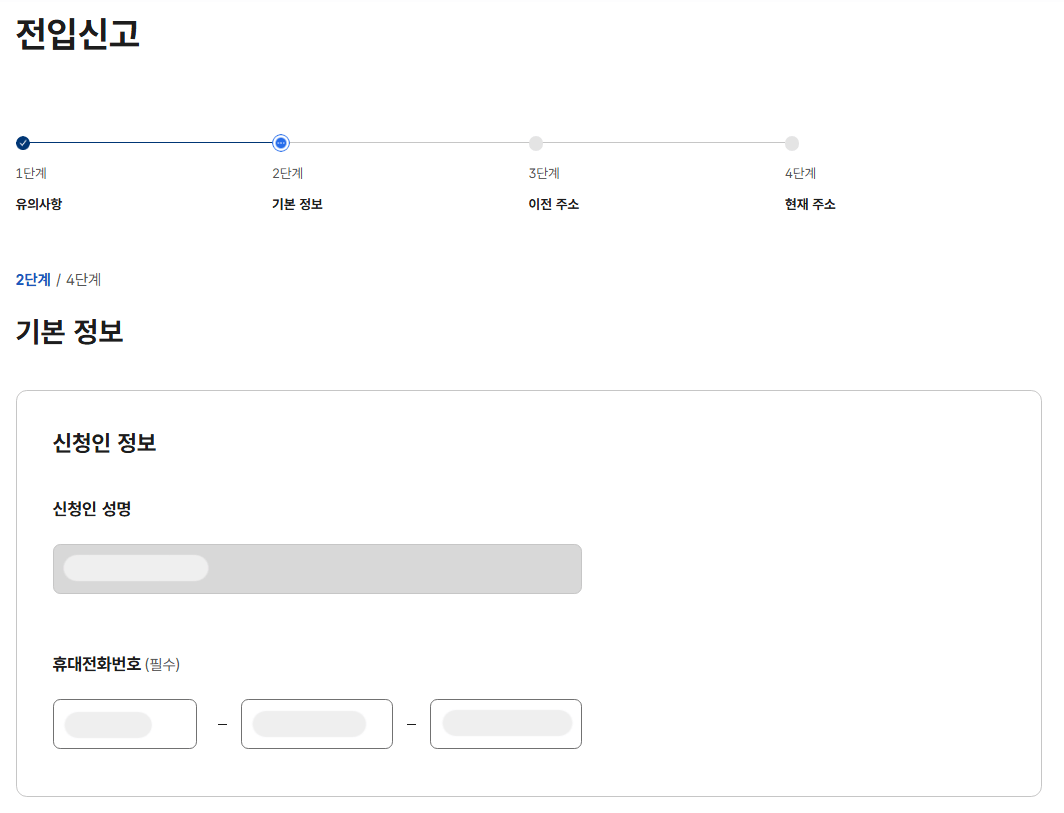Open the 2단계 breadcrumb link
1064x813 pixels.
point(30,280)
